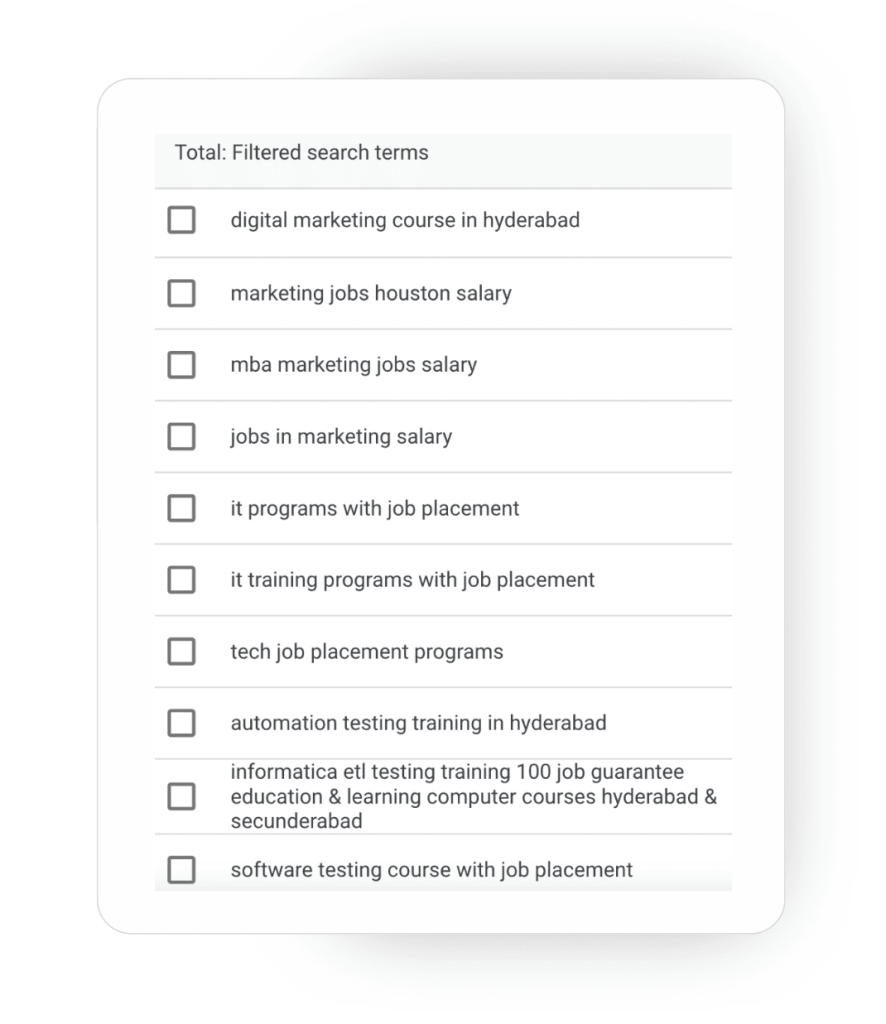Check 'automation testing training in hyderabad' checkbox
Image resolution: width=886 pixels, height=1024 pixels.
coord(181,723)
